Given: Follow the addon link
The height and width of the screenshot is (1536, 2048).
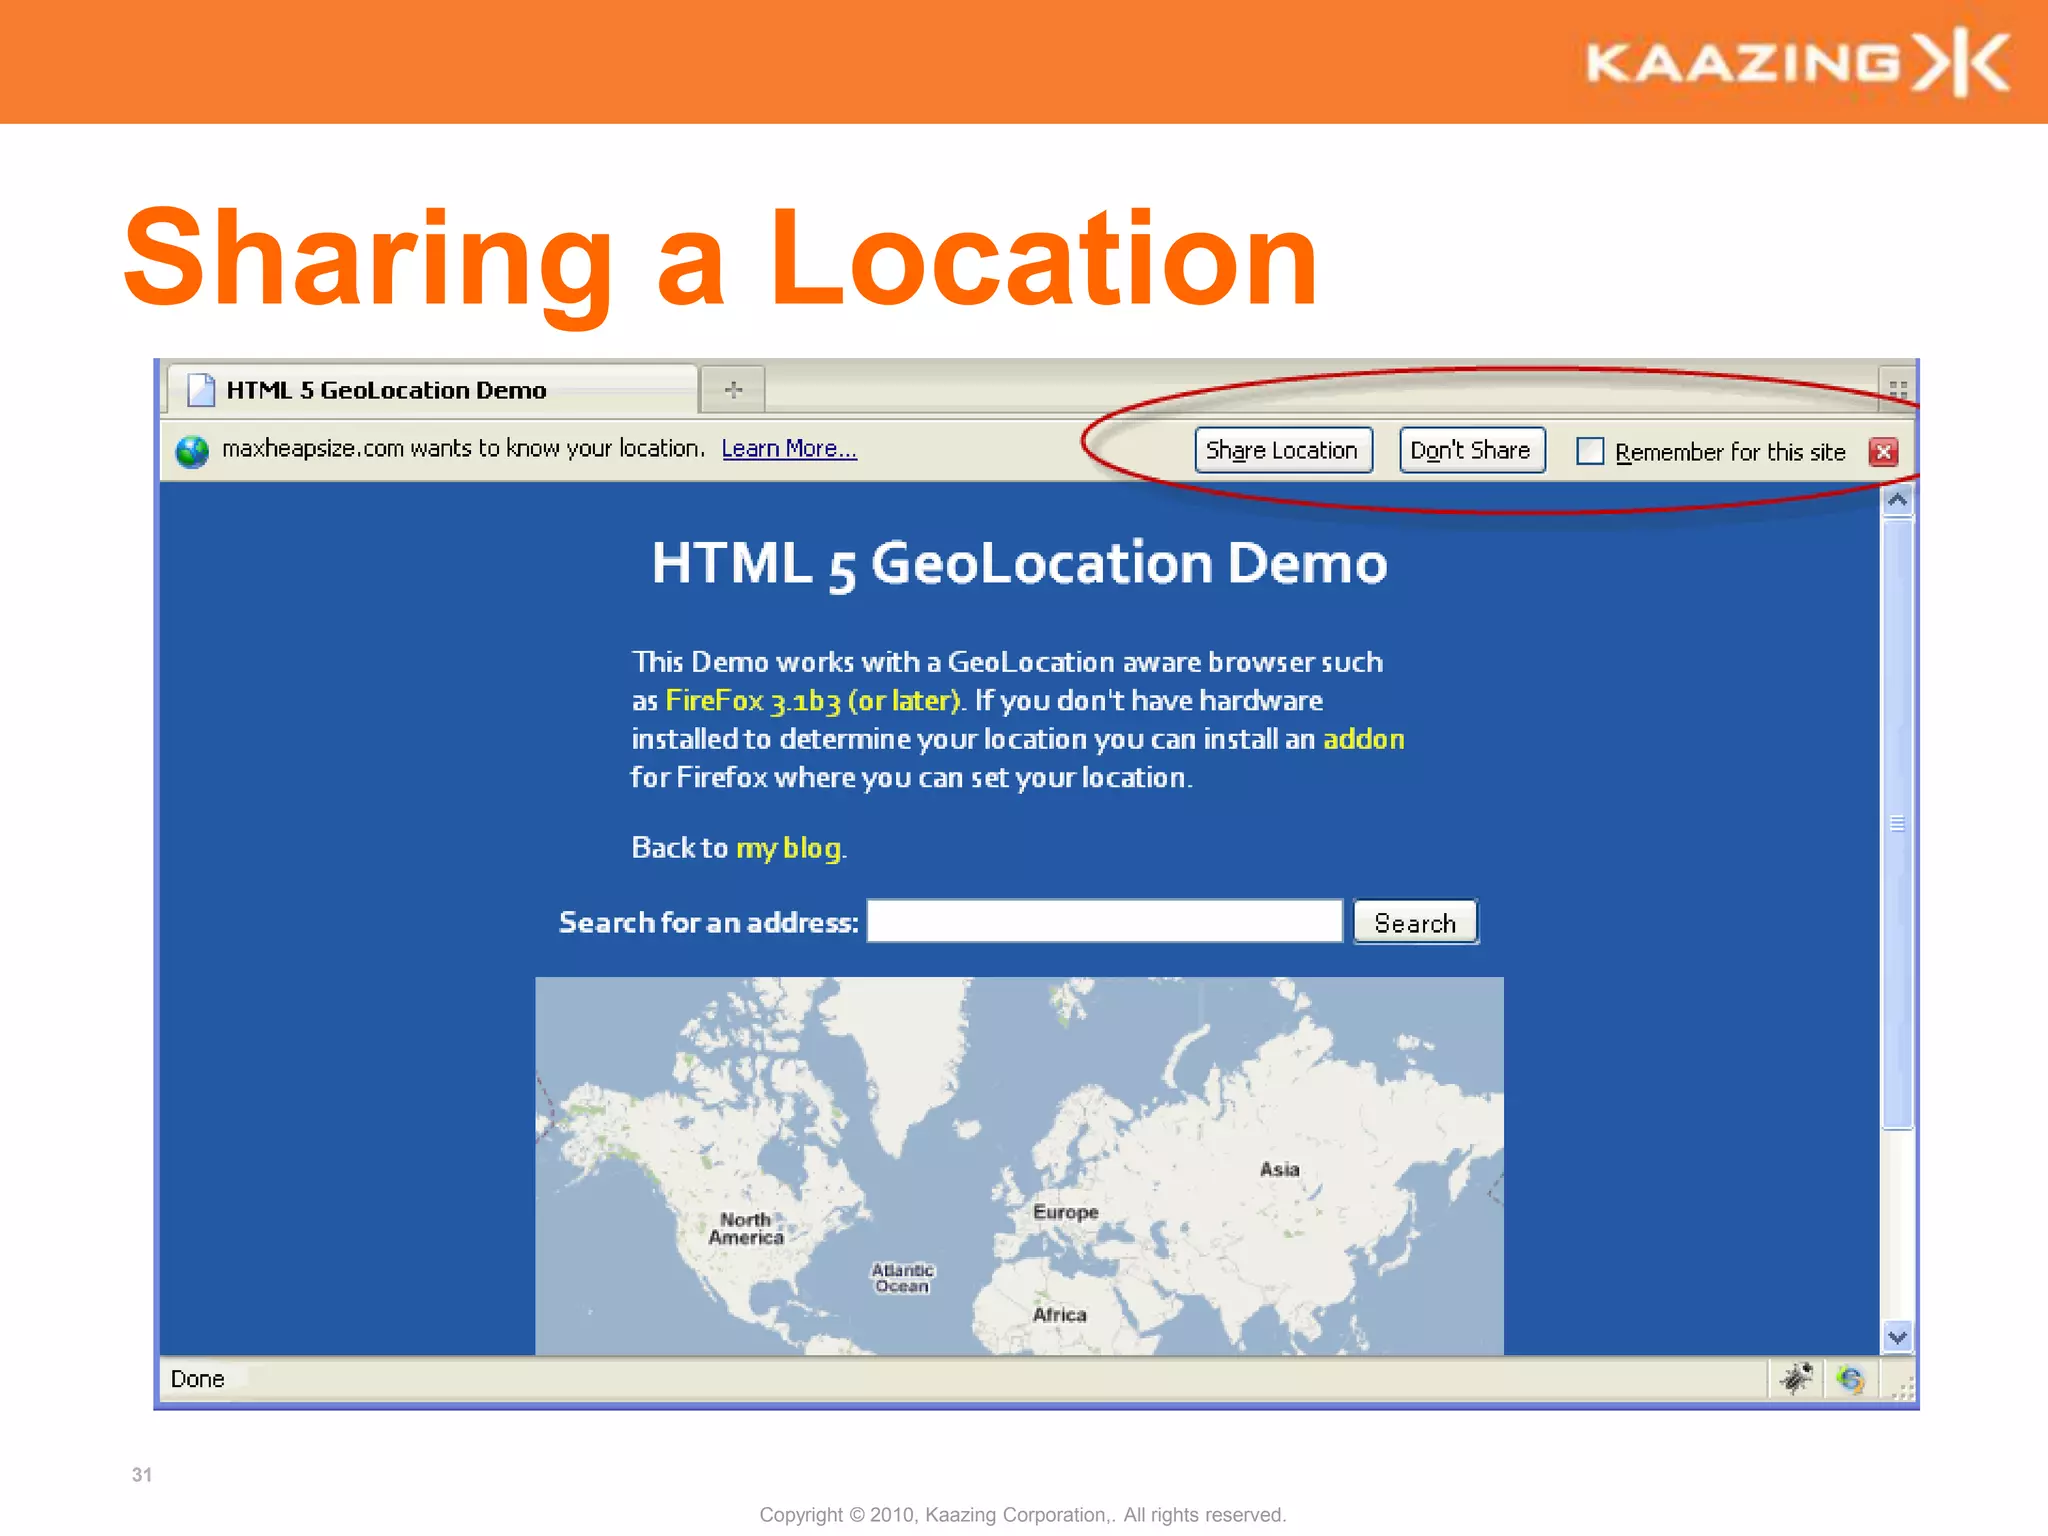Looking at the screenshot, I should pyautogui.click(x=1363, y=739).
